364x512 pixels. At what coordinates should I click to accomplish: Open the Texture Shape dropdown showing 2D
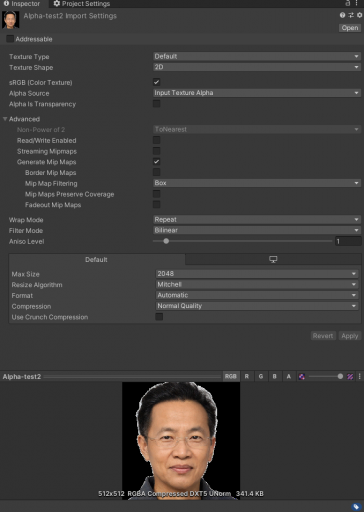point(257,67)
